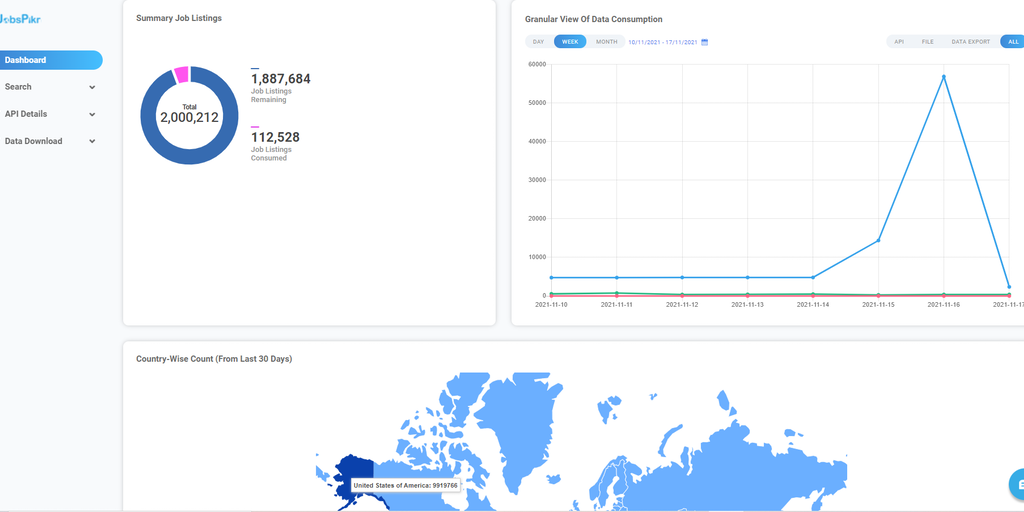
Task: Open the date range calendar icon
Action: click(x=705, y=42)
